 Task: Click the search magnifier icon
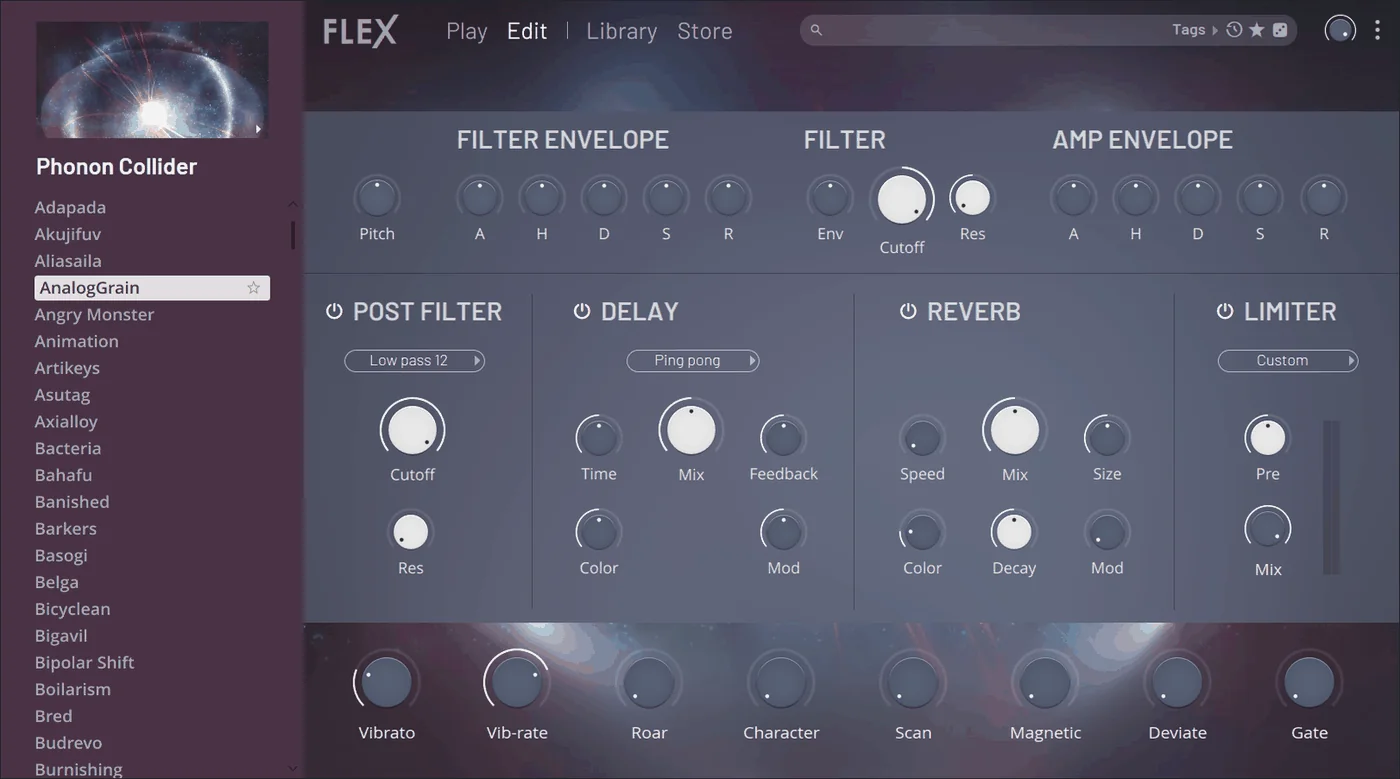(x=816, y=30)
